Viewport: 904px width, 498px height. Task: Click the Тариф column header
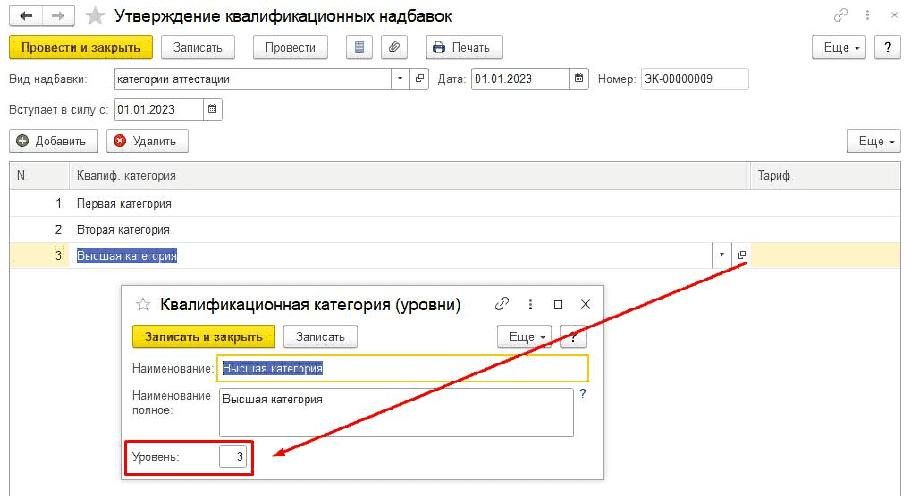tap(825, 176)
